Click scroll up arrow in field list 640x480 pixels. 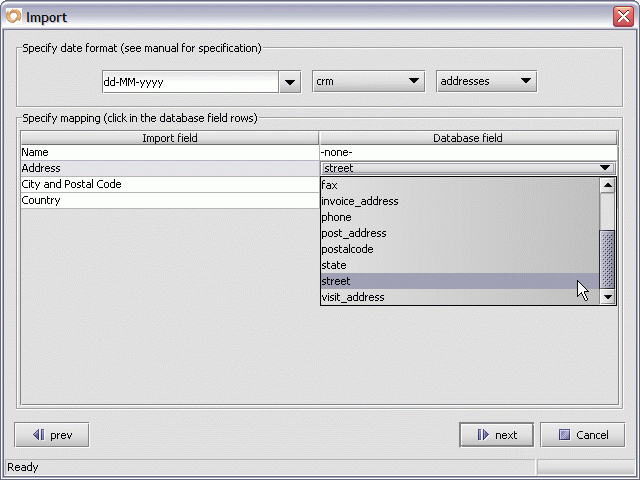(607, 185)
